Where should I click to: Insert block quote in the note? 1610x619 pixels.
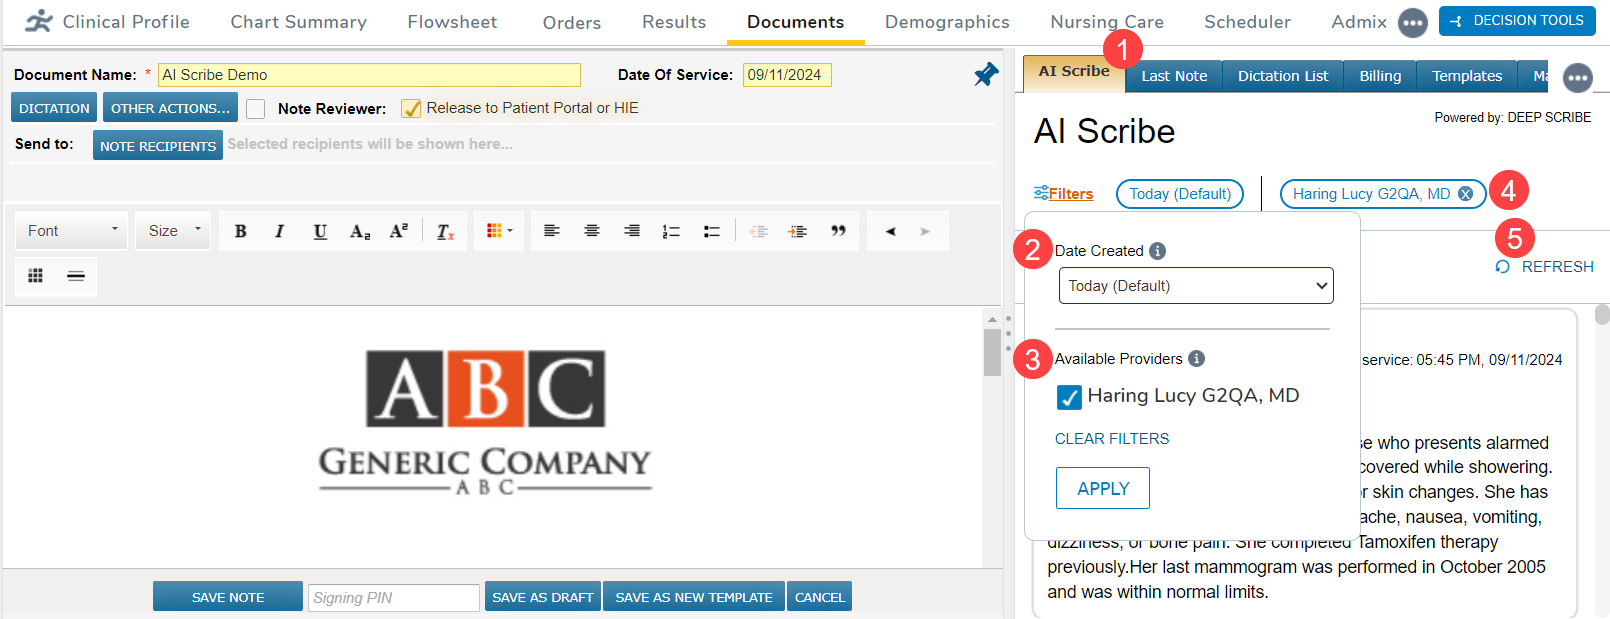click(838, 231)
